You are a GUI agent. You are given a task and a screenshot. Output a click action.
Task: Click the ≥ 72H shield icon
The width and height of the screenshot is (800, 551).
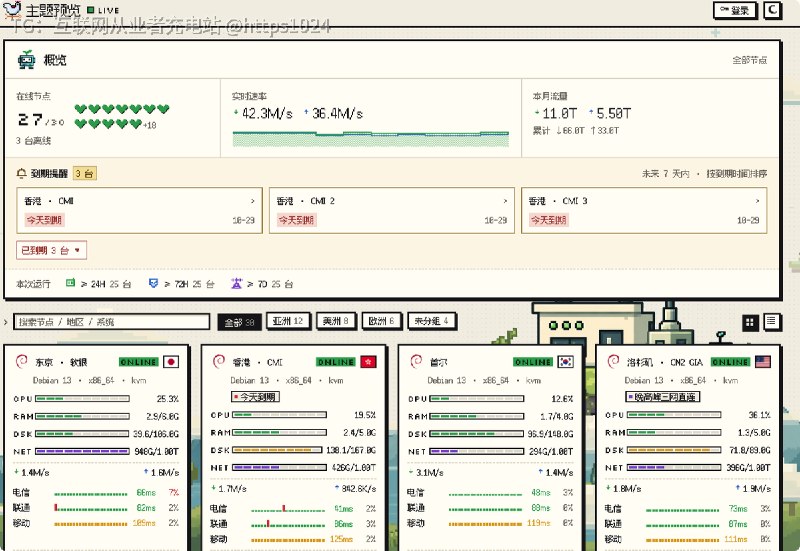tap(153, 283)
